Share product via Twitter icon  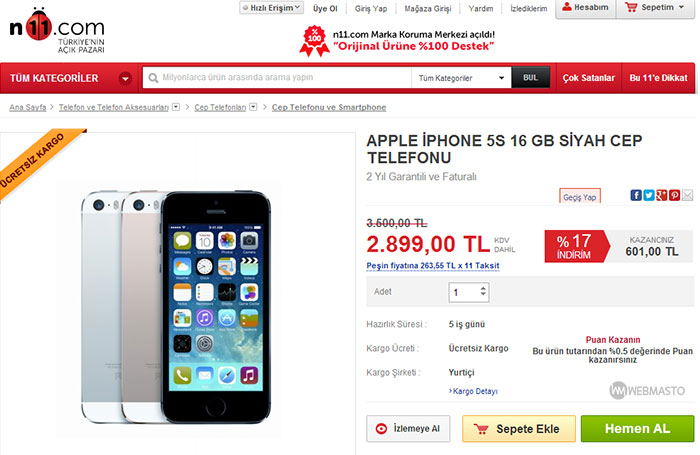coord(649,195)
